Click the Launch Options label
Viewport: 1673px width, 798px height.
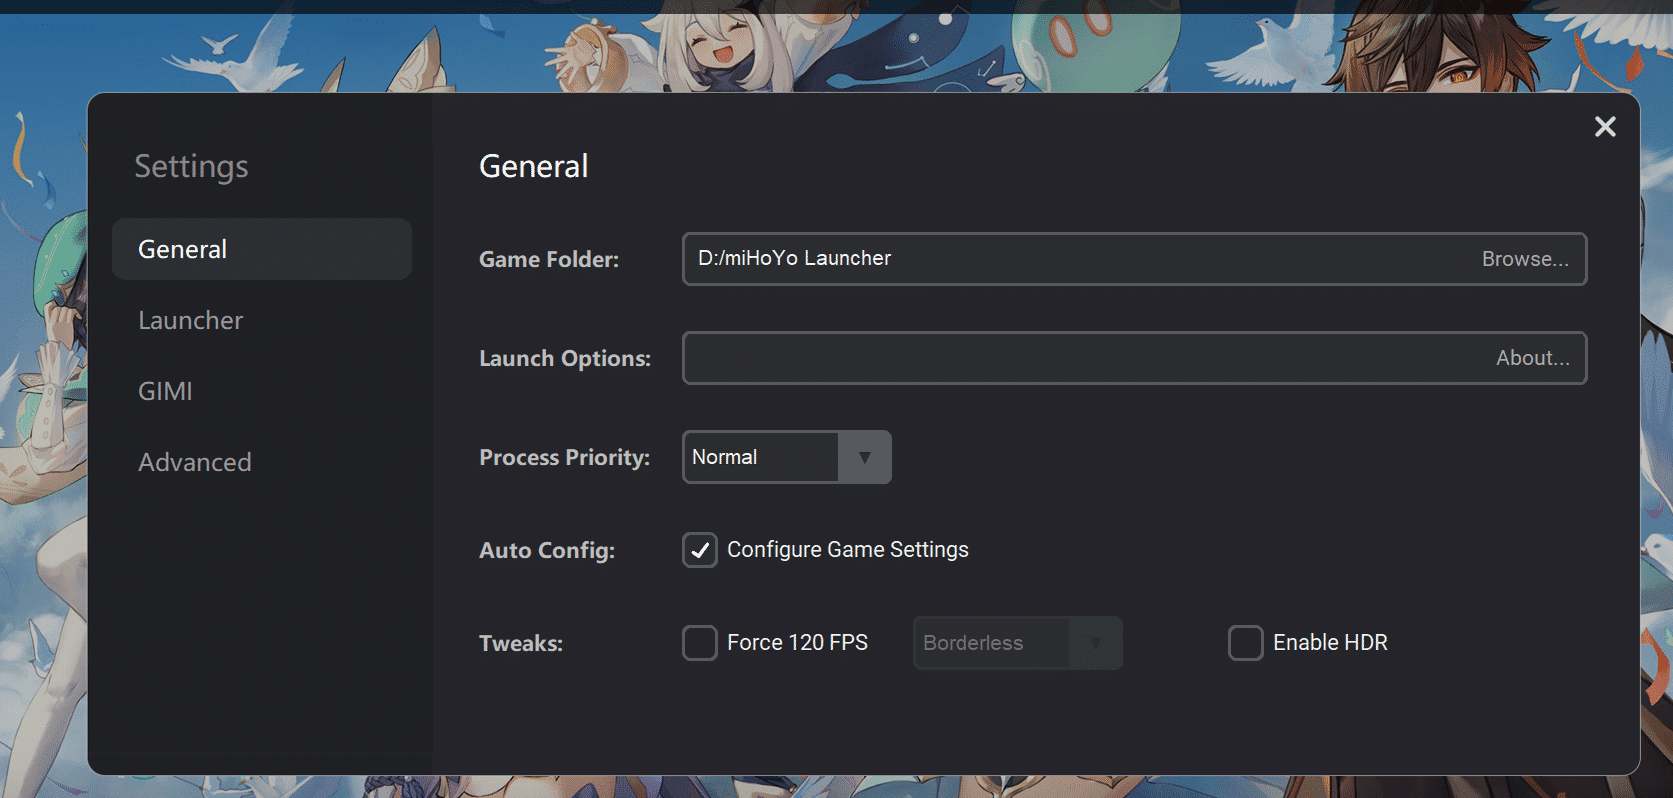pos(565,358)
